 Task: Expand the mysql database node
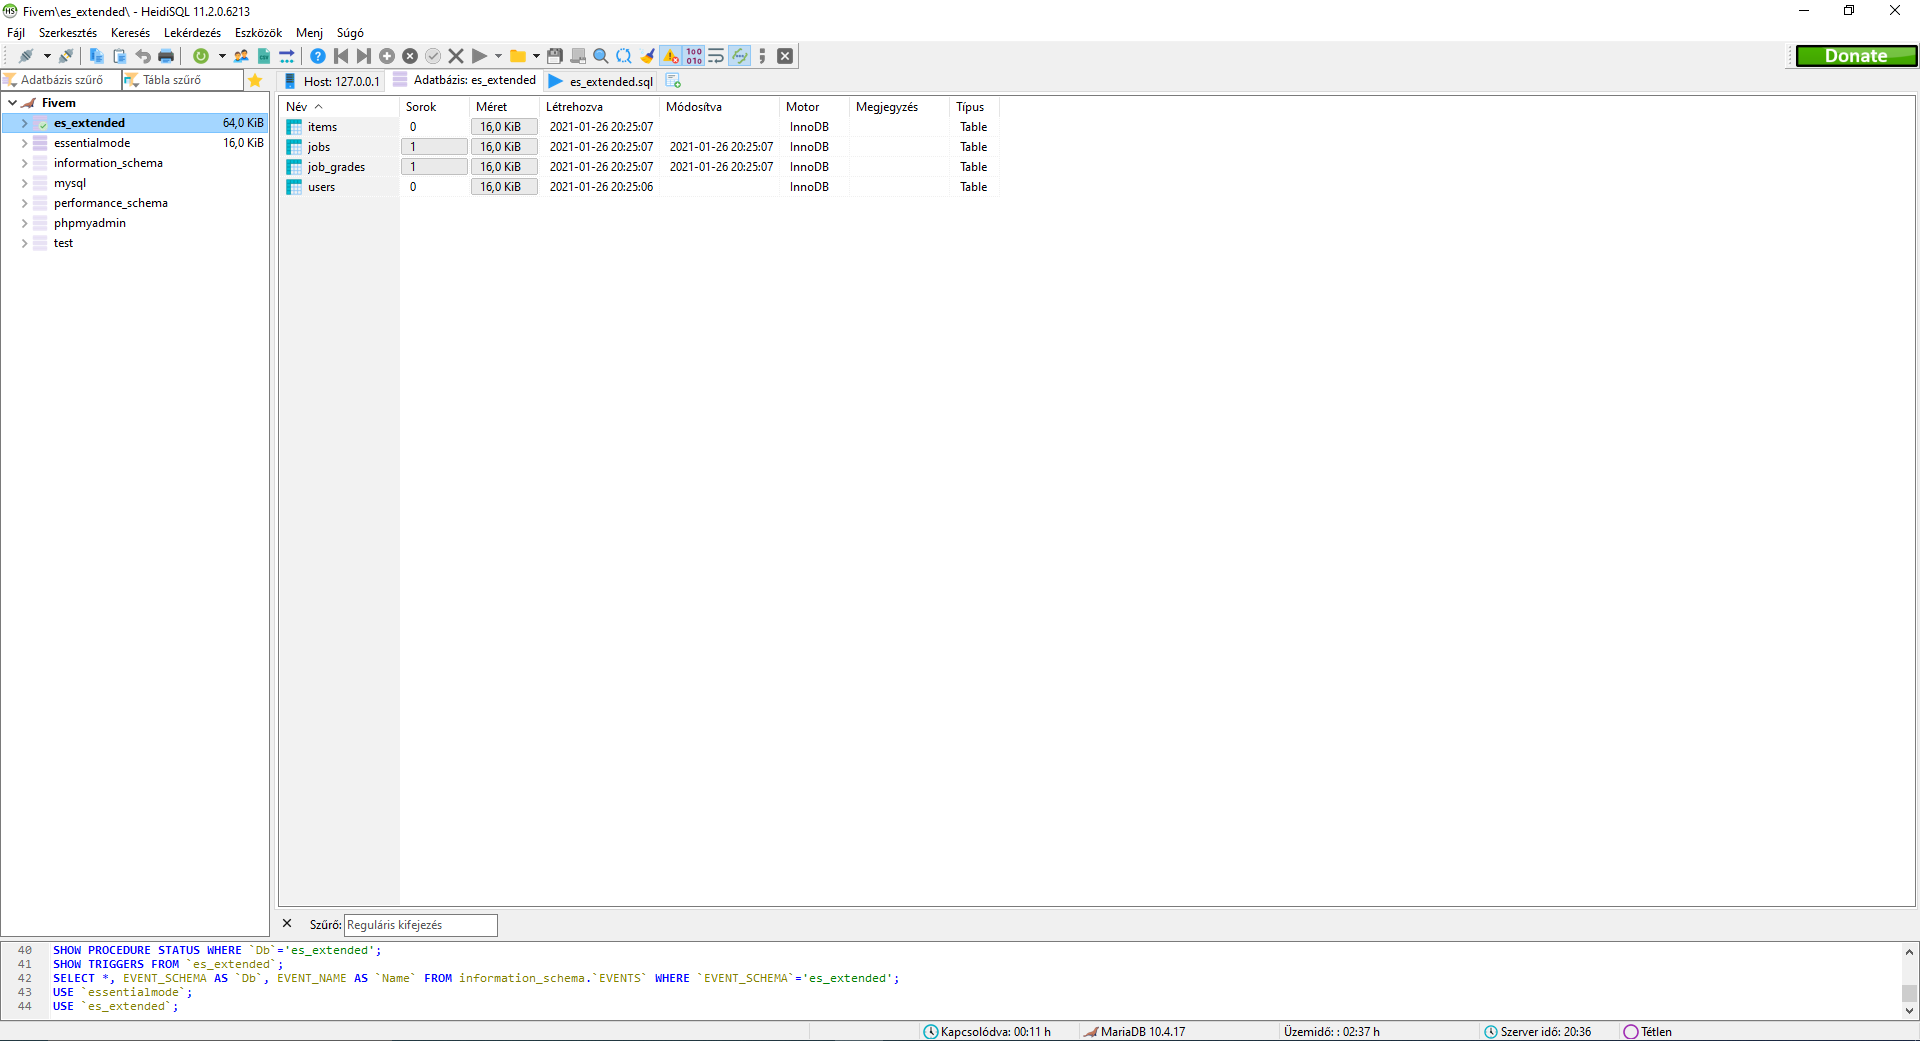(x=23, y=183)
